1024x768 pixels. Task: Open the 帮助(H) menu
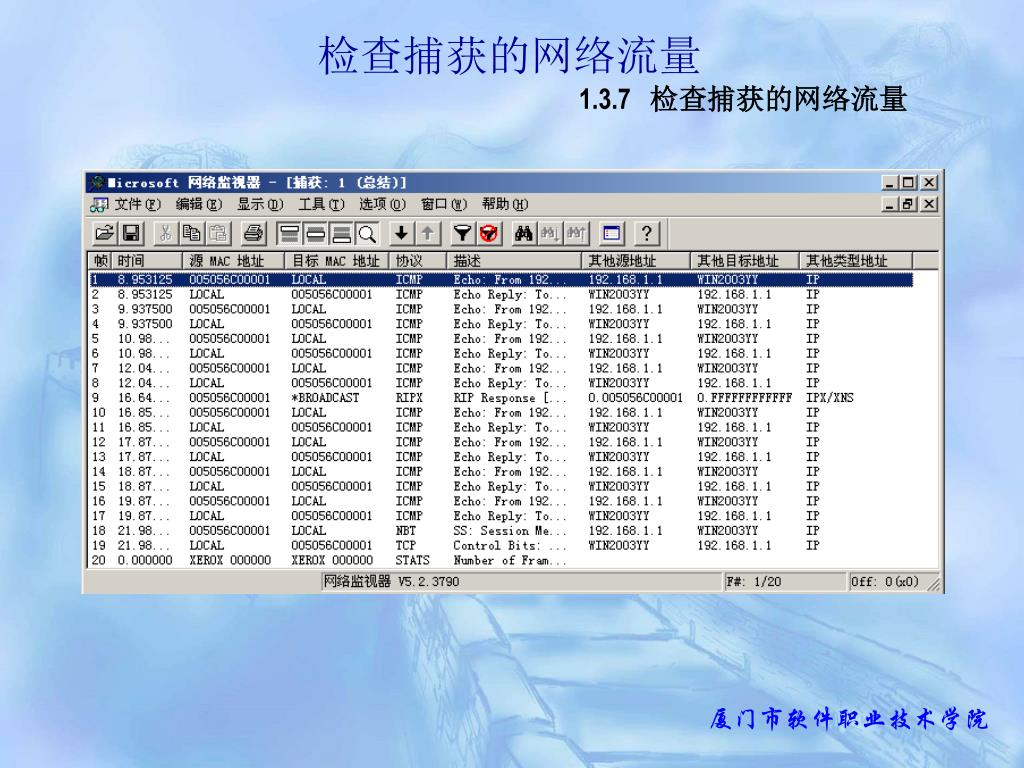coord(505,204)
